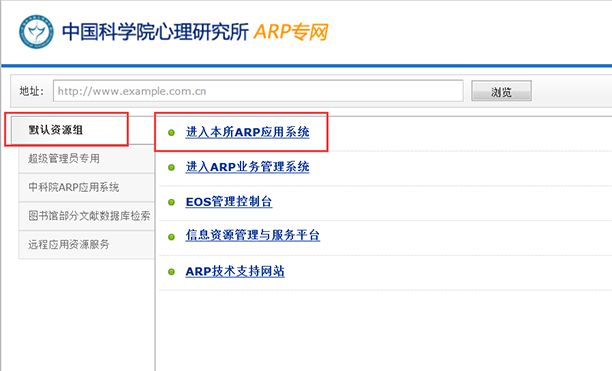Click the 浏览 browse button

[501, 91]
